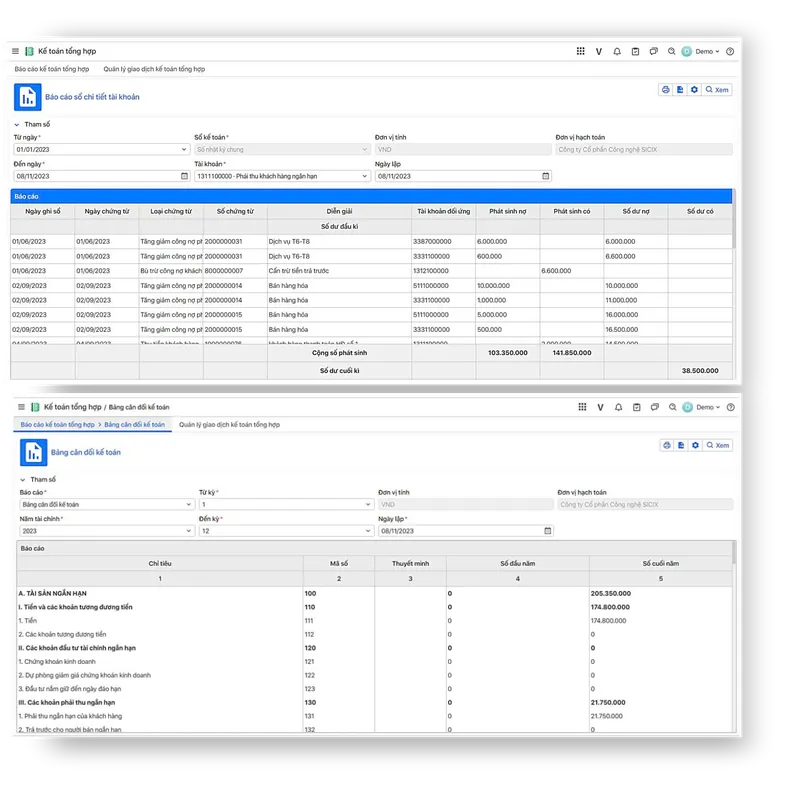Open the apps grid in top header

click(580, 51)
